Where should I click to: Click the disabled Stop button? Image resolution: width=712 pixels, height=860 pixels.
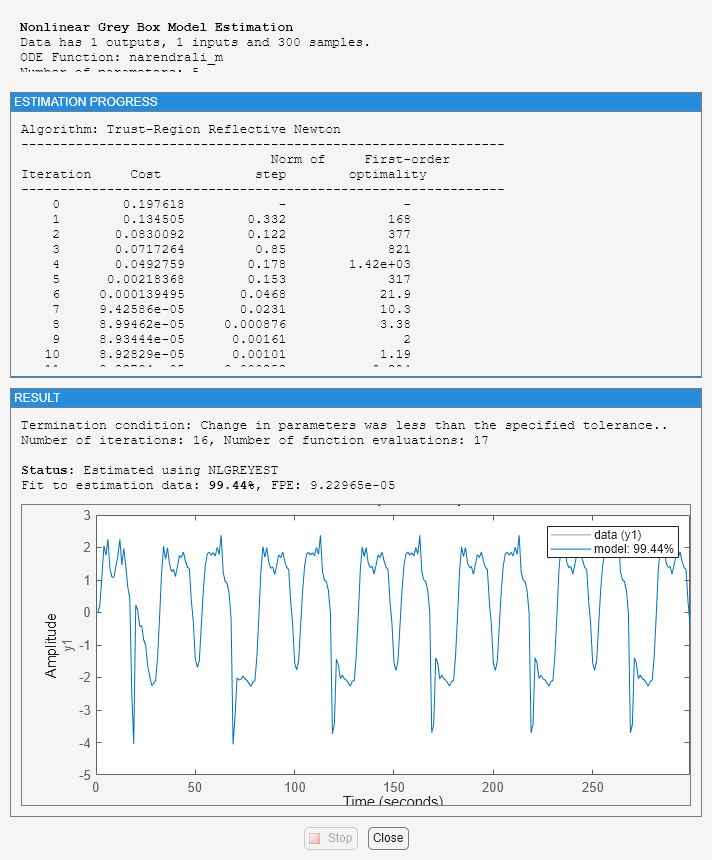(331, 838)
